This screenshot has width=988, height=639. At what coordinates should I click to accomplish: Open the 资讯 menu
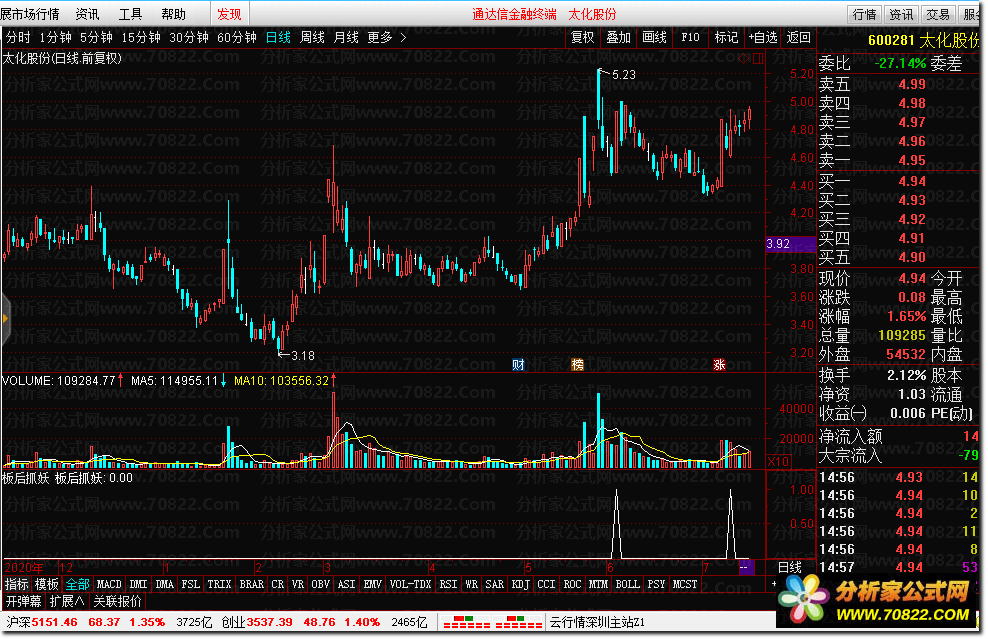point(87,14)
